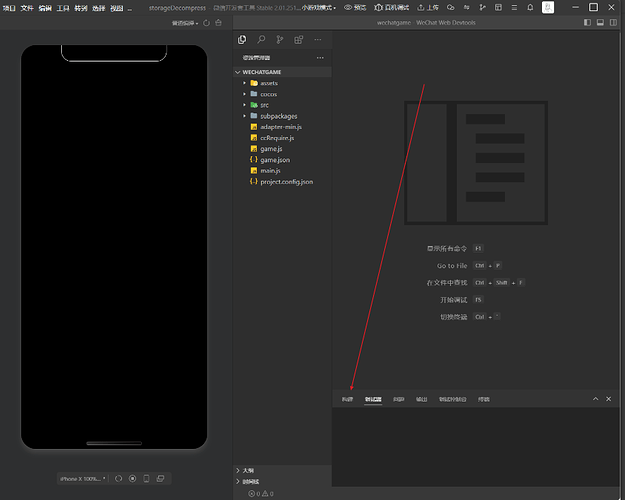Close the bottom debugger panel
The width and height of the screenshot is (625, 500).
pos(609,399)
